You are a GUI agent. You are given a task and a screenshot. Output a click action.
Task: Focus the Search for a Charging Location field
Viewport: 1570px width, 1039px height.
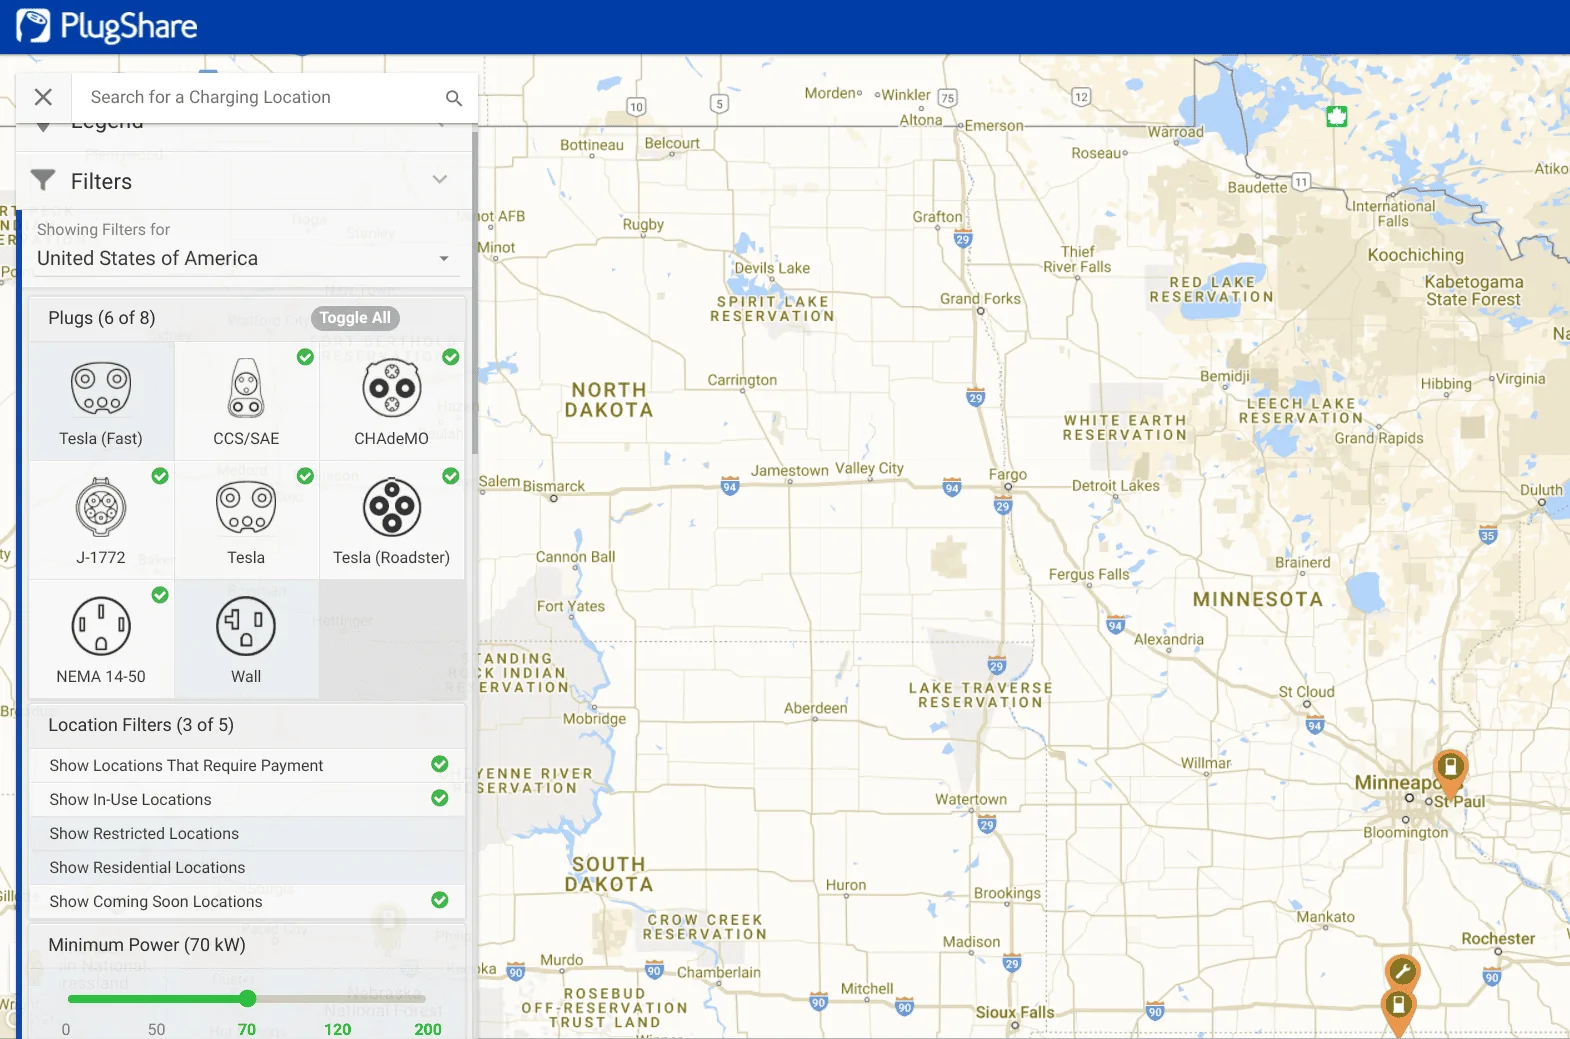(260, 97)
